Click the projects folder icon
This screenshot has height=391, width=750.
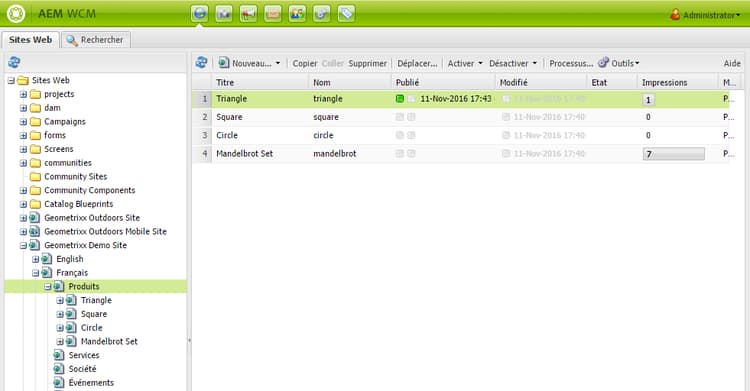coord(35,94)
